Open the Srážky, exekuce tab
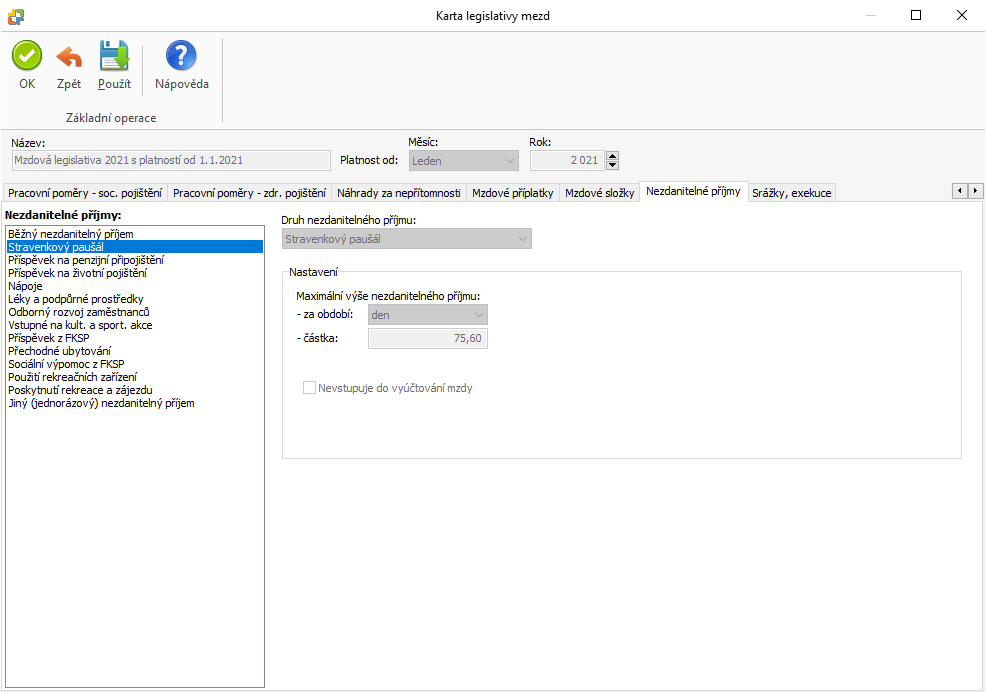The image size is (986, 693). (x=791, y=193)
